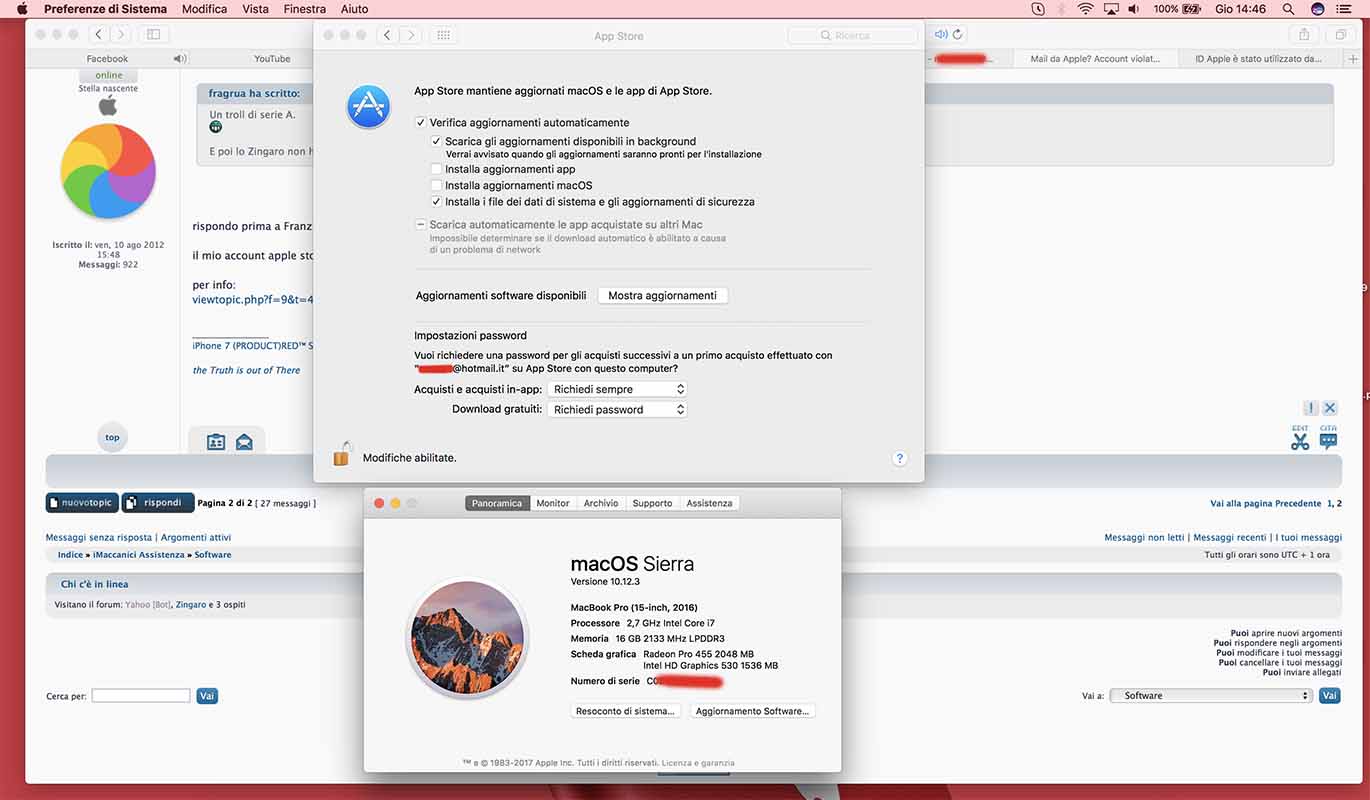The width and height of the screenshot is (1370, 800).
Task: Click the EDIT scissors icon
Action: pos(1300,438)
